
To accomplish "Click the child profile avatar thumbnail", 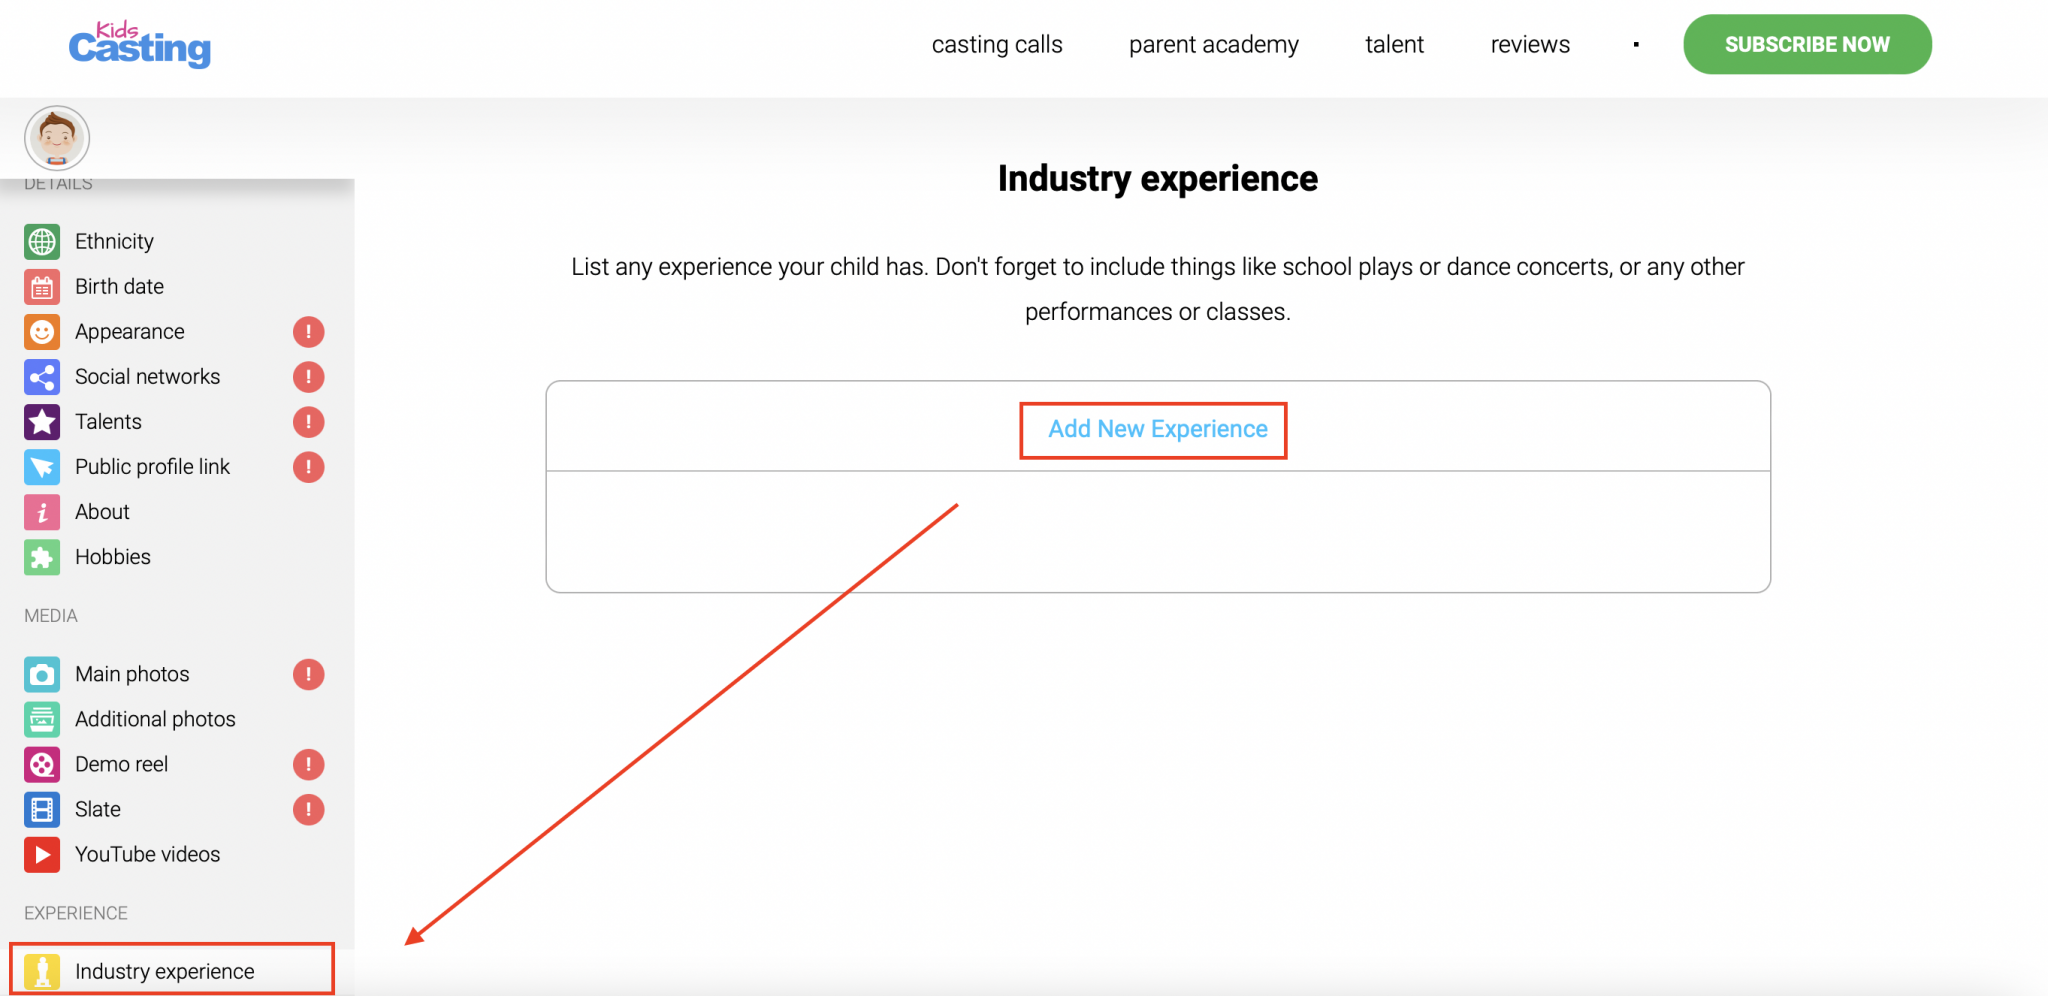I will coord(57,138).
